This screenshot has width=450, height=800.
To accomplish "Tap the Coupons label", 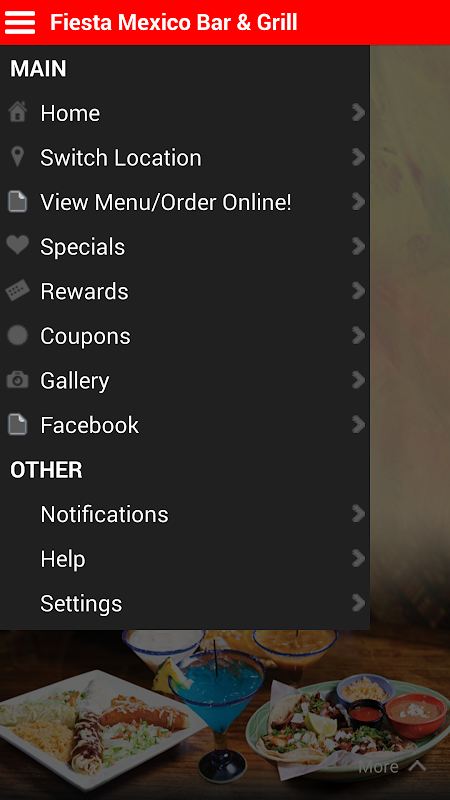I will tap(85, 336).
